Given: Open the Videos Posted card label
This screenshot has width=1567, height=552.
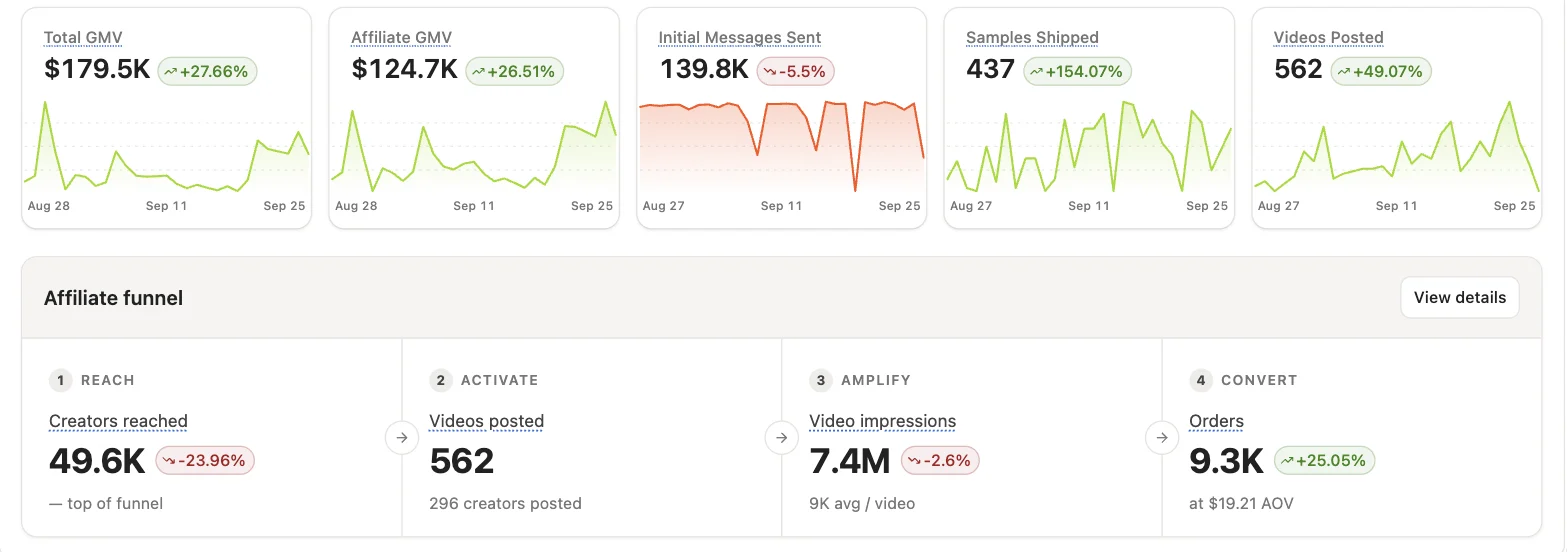Looking at the screenshot, I should pos(1328,38).
